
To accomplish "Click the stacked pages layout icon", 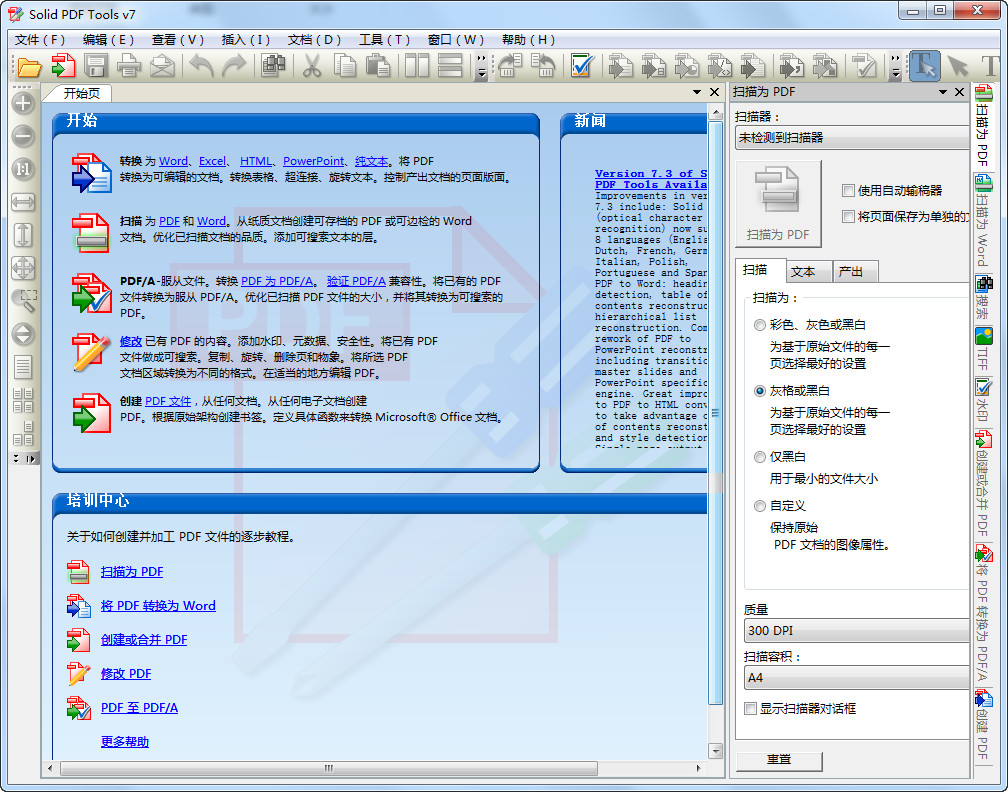I will pos(450,66).
